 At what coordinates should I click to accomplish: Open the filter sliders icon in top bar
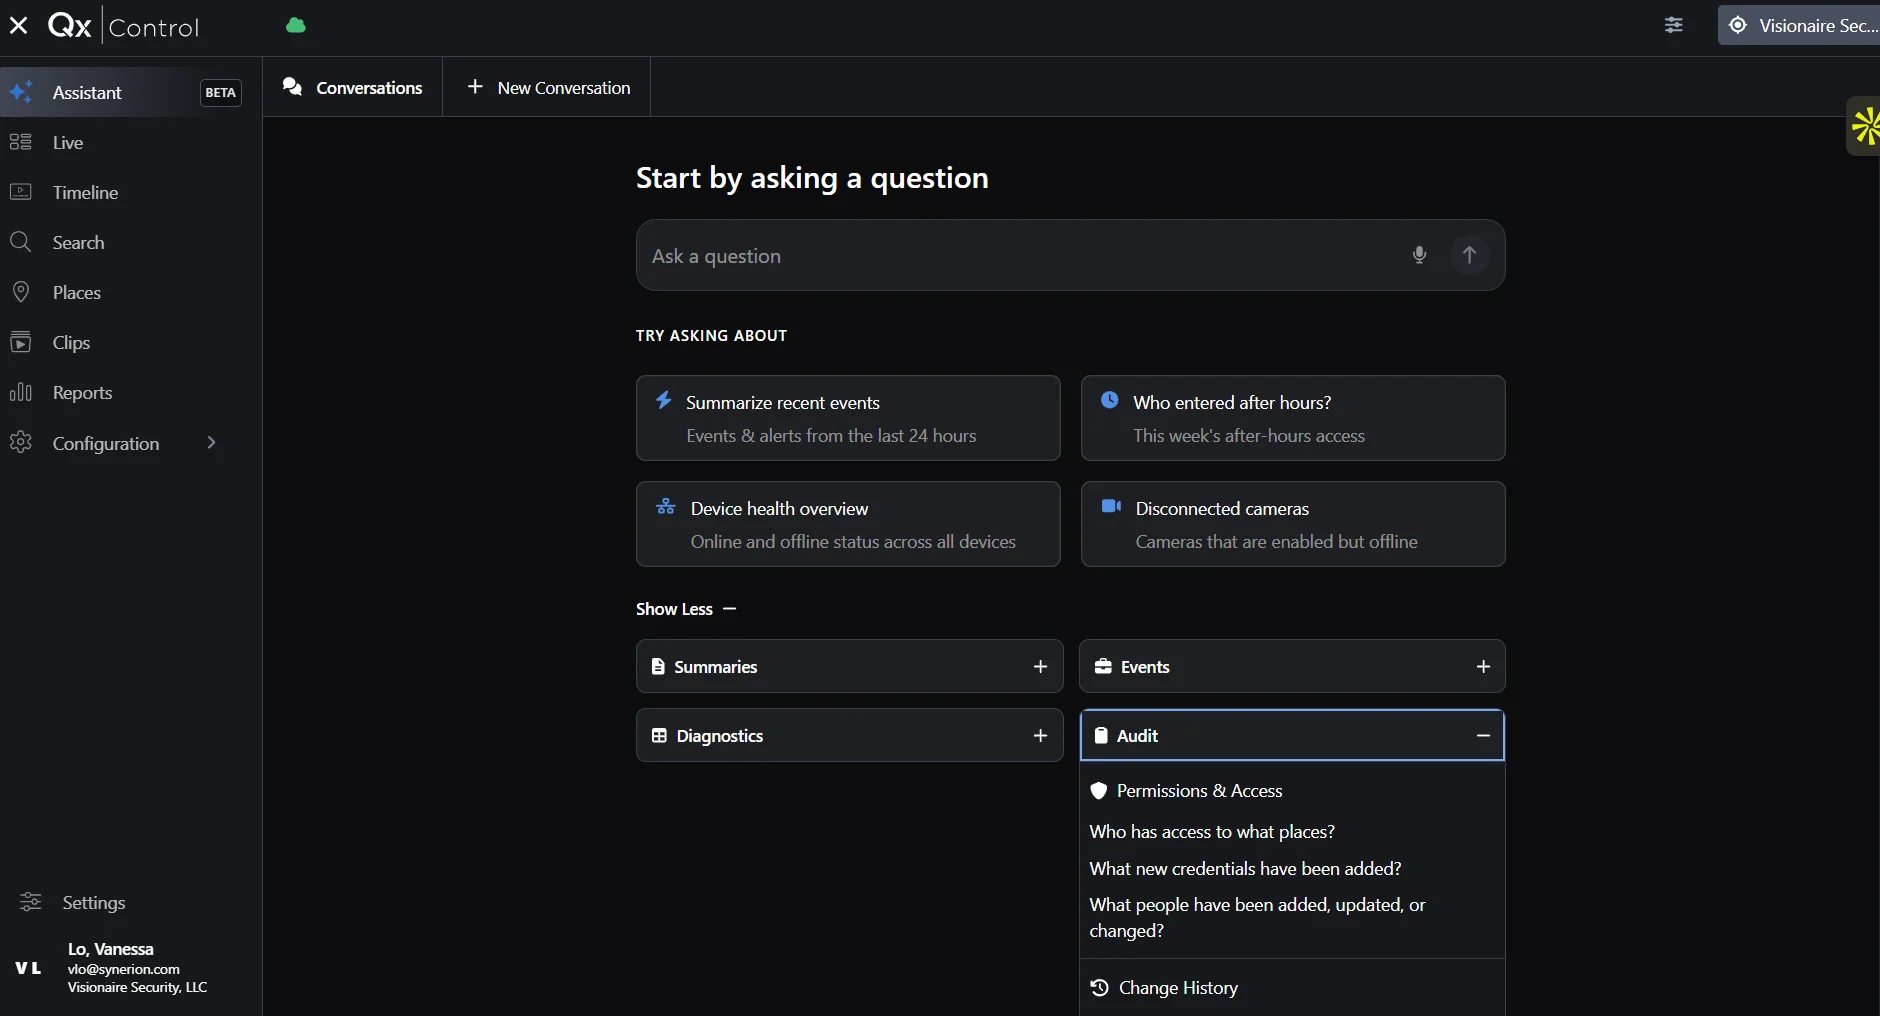[x=1674, y=26]
